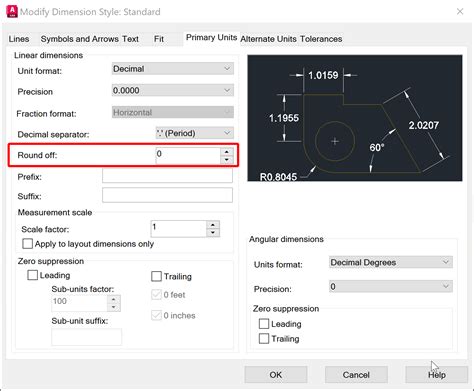Click the Scale factor up arrow
This screenshot has width=474, height=391.
tap(213, 225)
